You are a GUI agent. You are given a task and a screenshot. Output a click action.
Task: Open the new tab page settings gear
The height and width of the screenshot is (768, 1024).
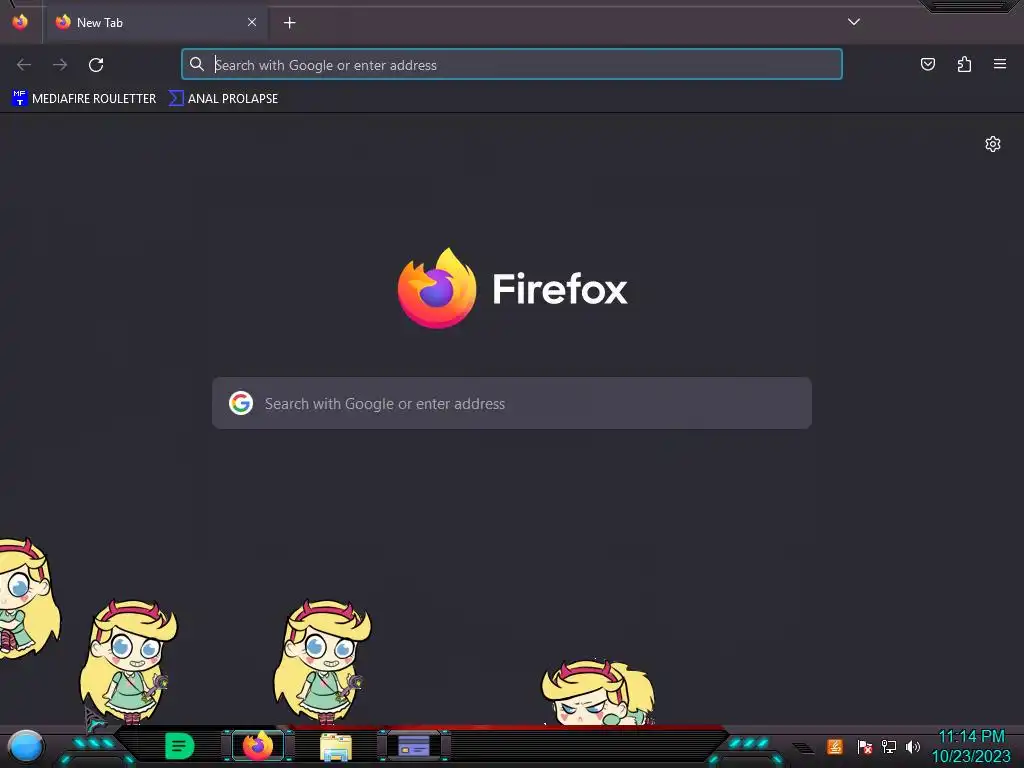coord(993,144)
